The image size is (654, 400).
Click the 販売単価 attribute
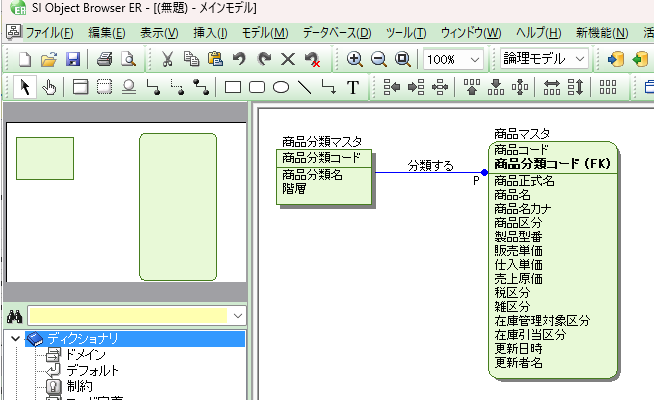click(x=518, y=251)
